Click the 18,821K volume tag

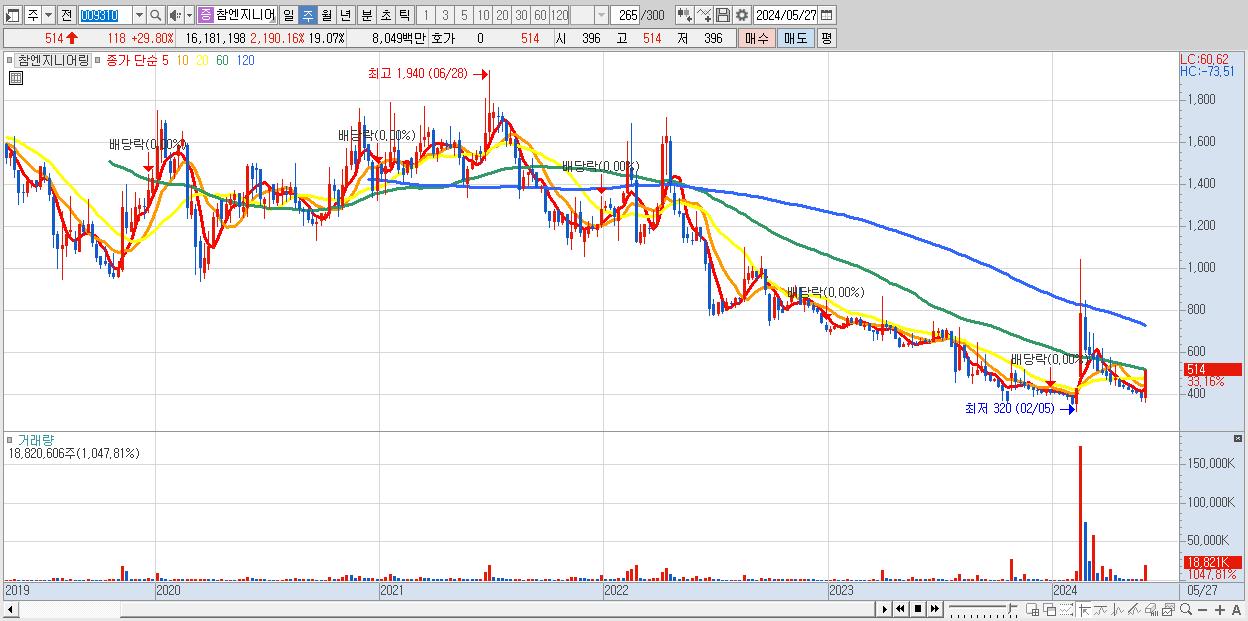tap(1211, 563)
